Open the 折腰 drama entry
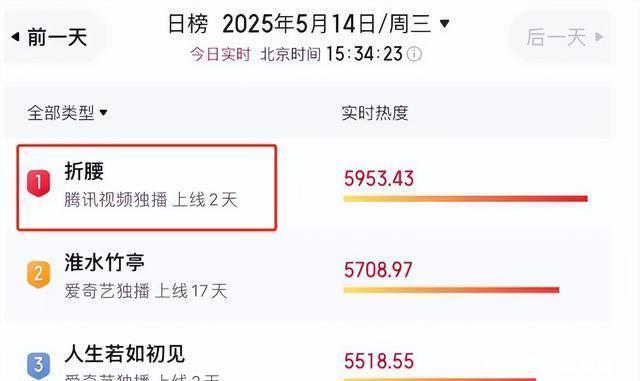The height and width of the screenshot is (381, 640). tap(147, 187)
